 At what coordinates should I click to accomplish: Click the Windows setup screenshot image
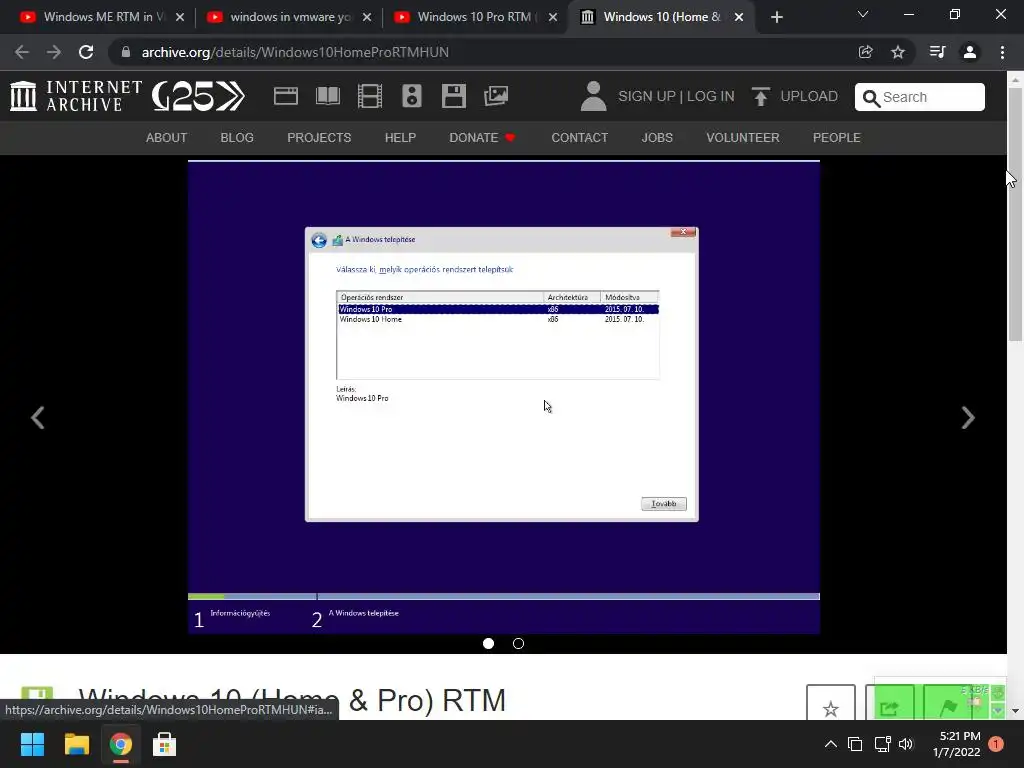504,397
